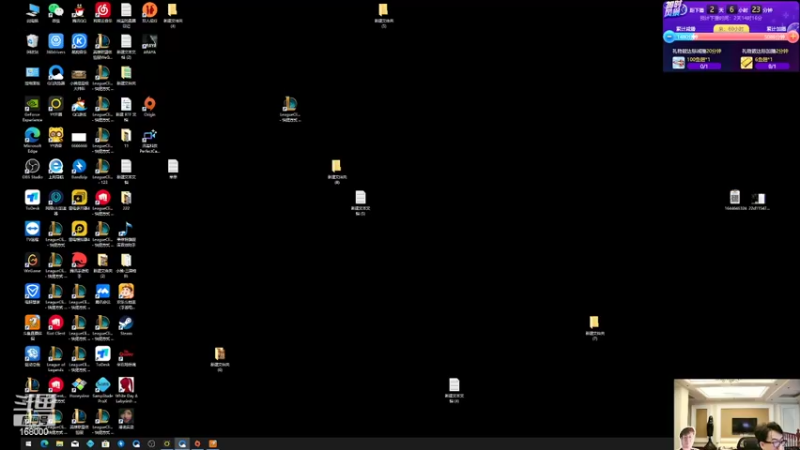
Task: Launch the TeamViewer desktop shortcut
Action: (32, 231)
